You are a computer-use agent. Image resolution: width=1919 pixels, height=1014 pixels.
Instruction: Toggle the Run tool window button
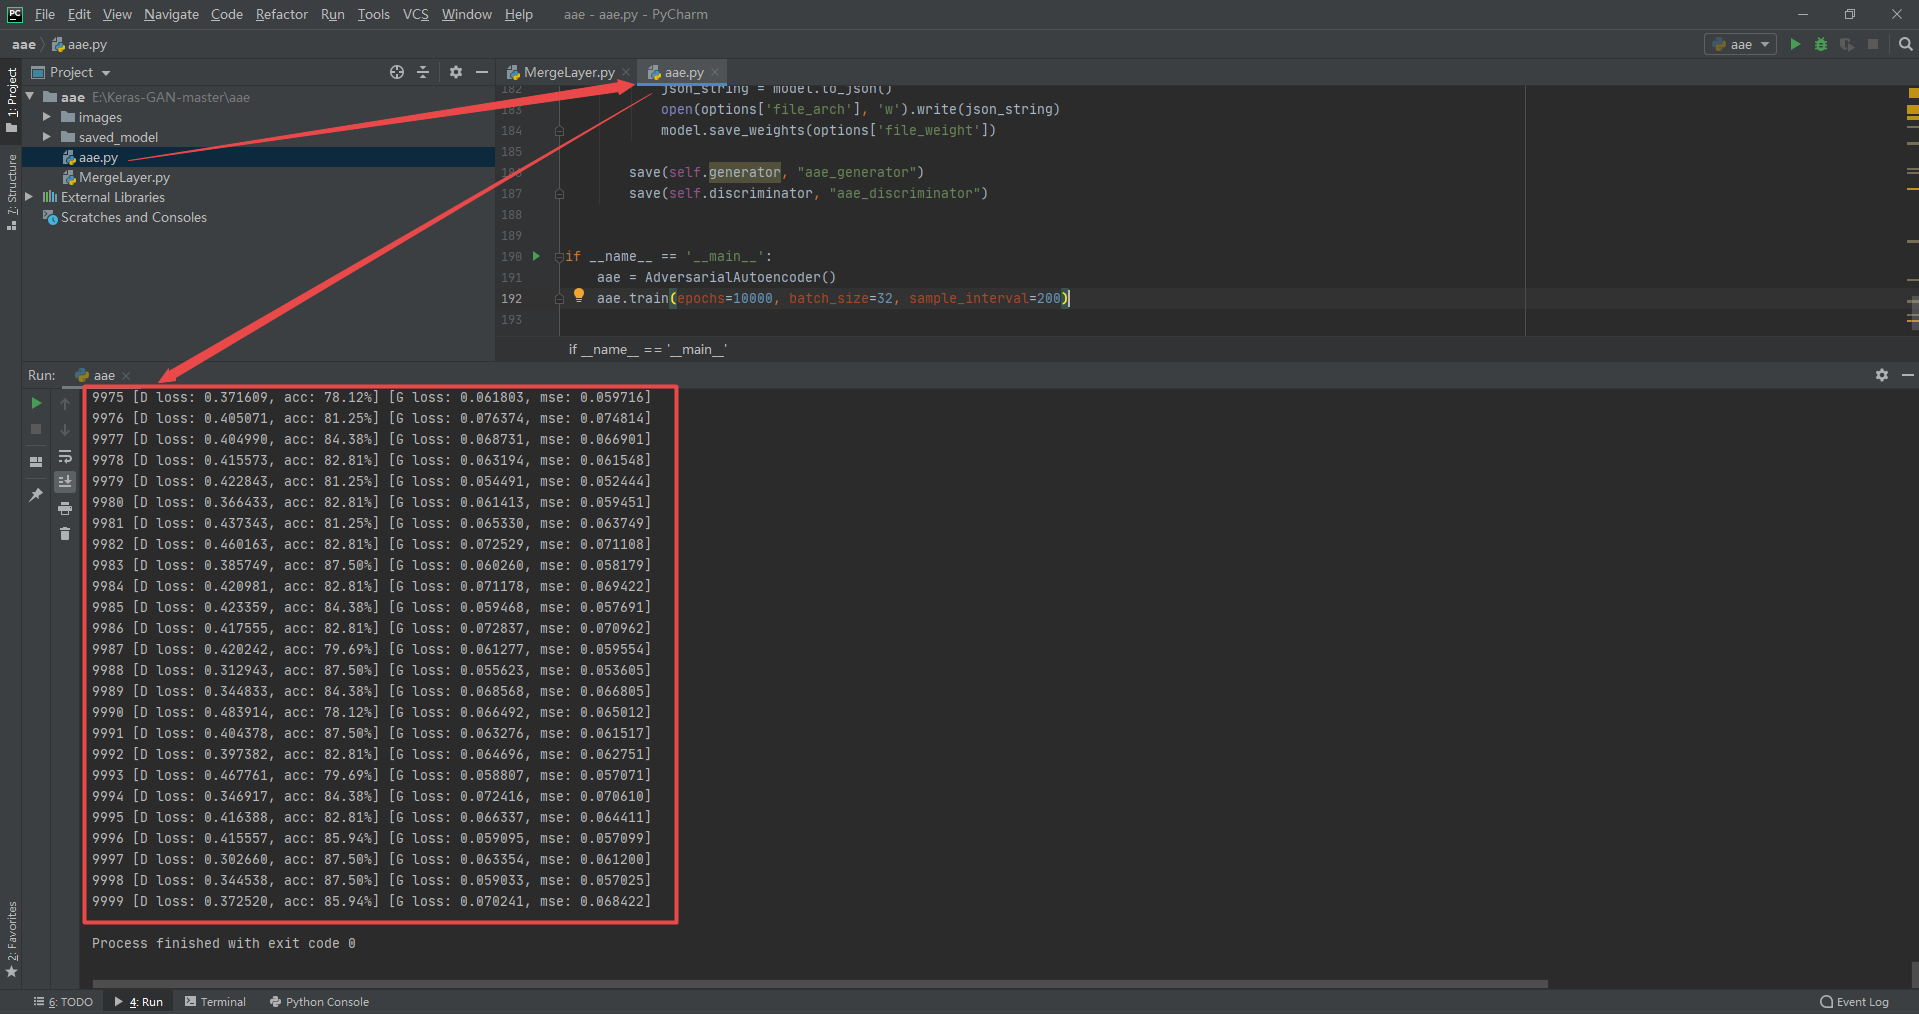pyautogui.click(x=139, y=1001)
